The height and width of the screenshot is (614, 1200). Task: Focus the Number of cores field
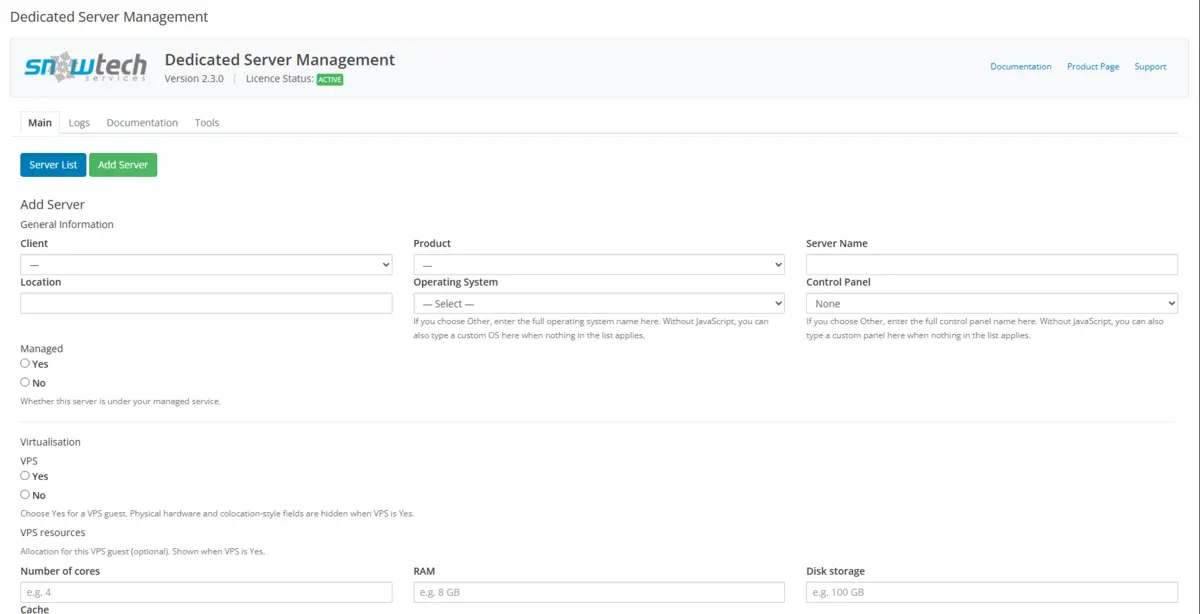[x=206, y=593]
